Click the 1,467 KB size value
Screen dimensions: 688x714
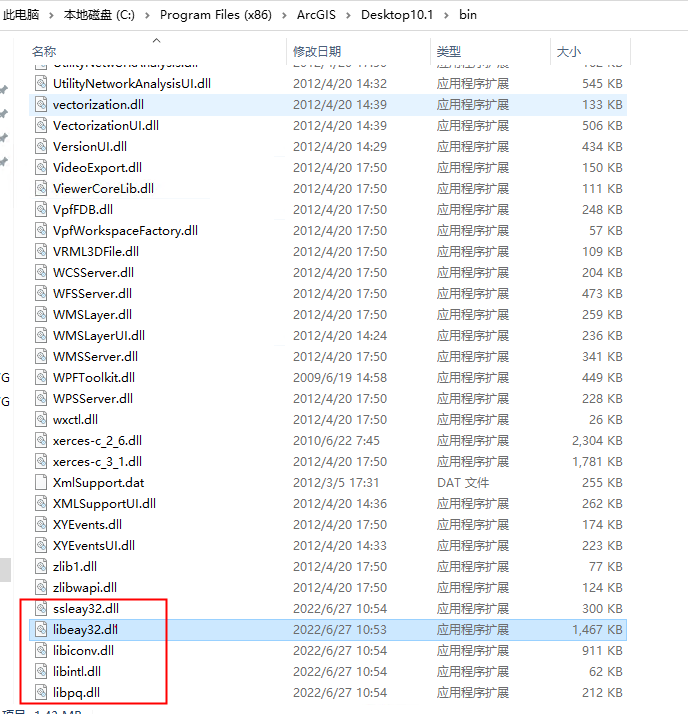pyautogui.click(x=597, y=629)
